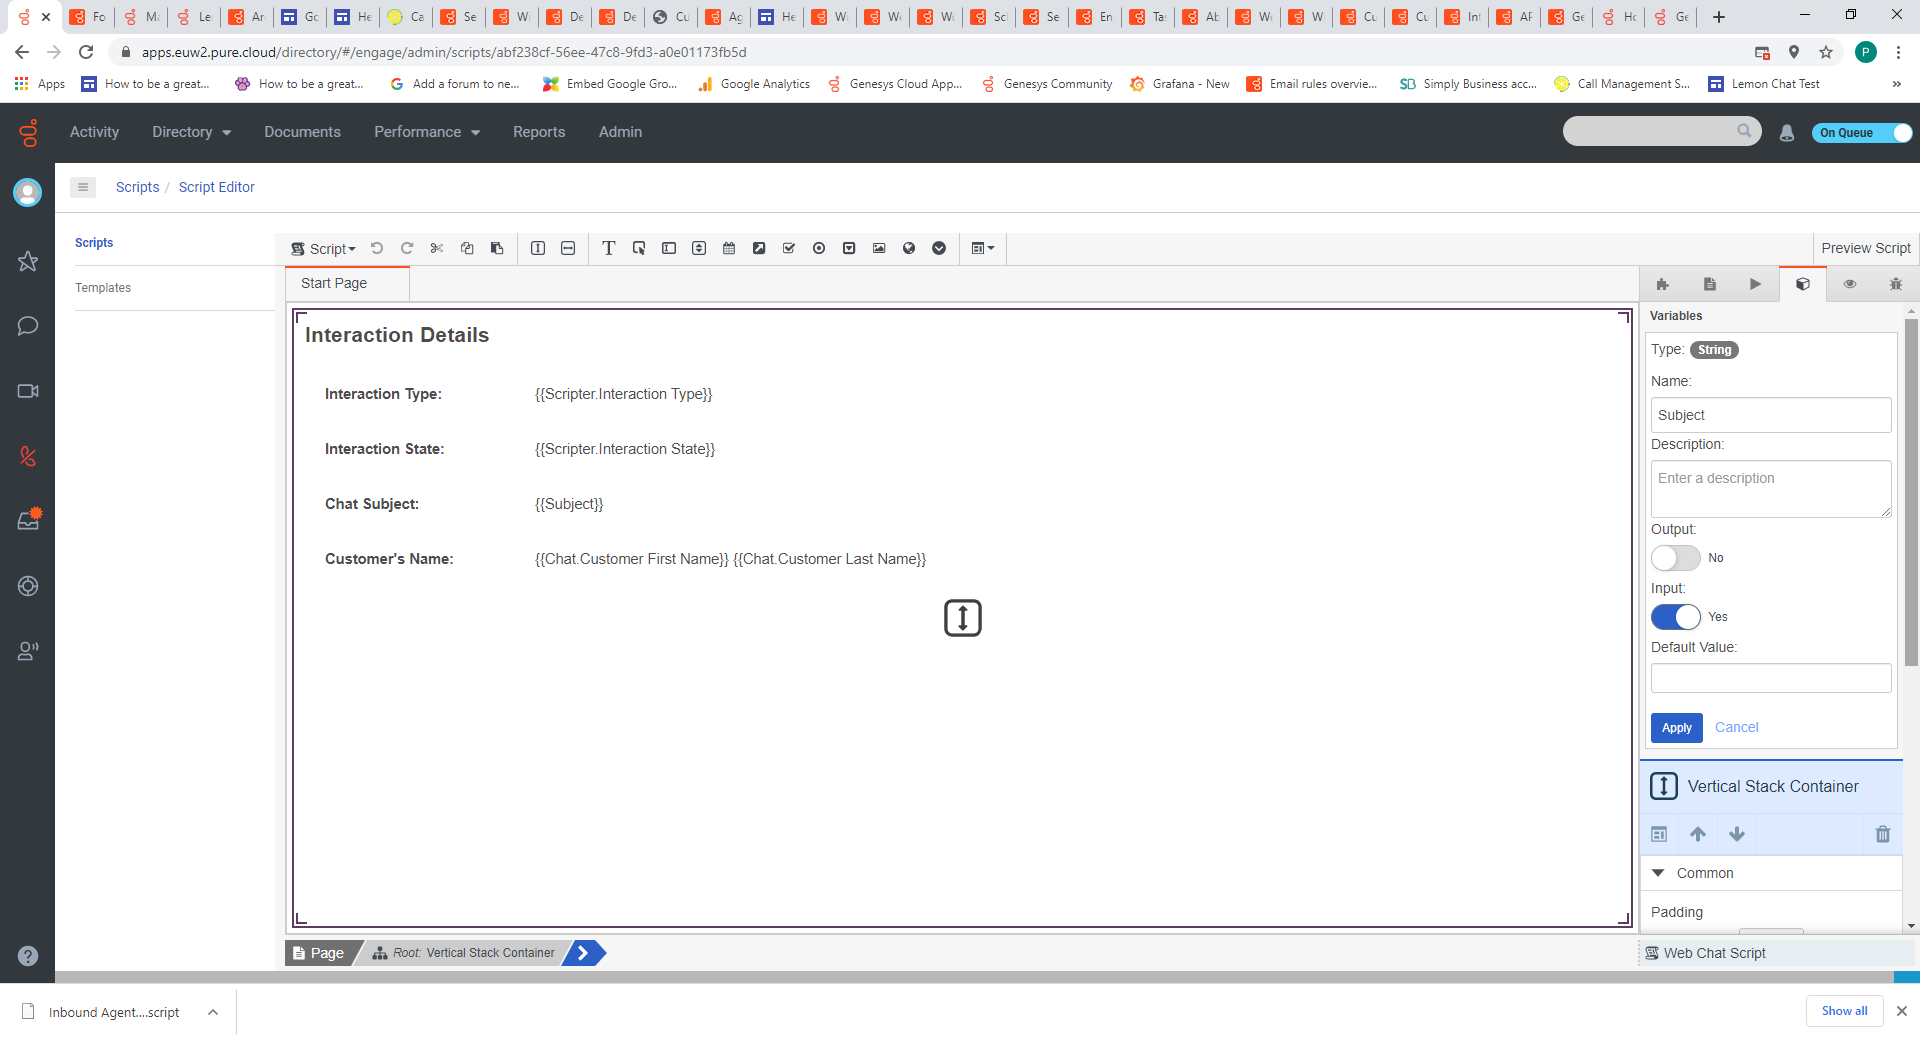Toggle the hamburger menu beside Scripts breadcrumb
The height and width of the screenshot is (1040, 1920).
coord(83,187)
